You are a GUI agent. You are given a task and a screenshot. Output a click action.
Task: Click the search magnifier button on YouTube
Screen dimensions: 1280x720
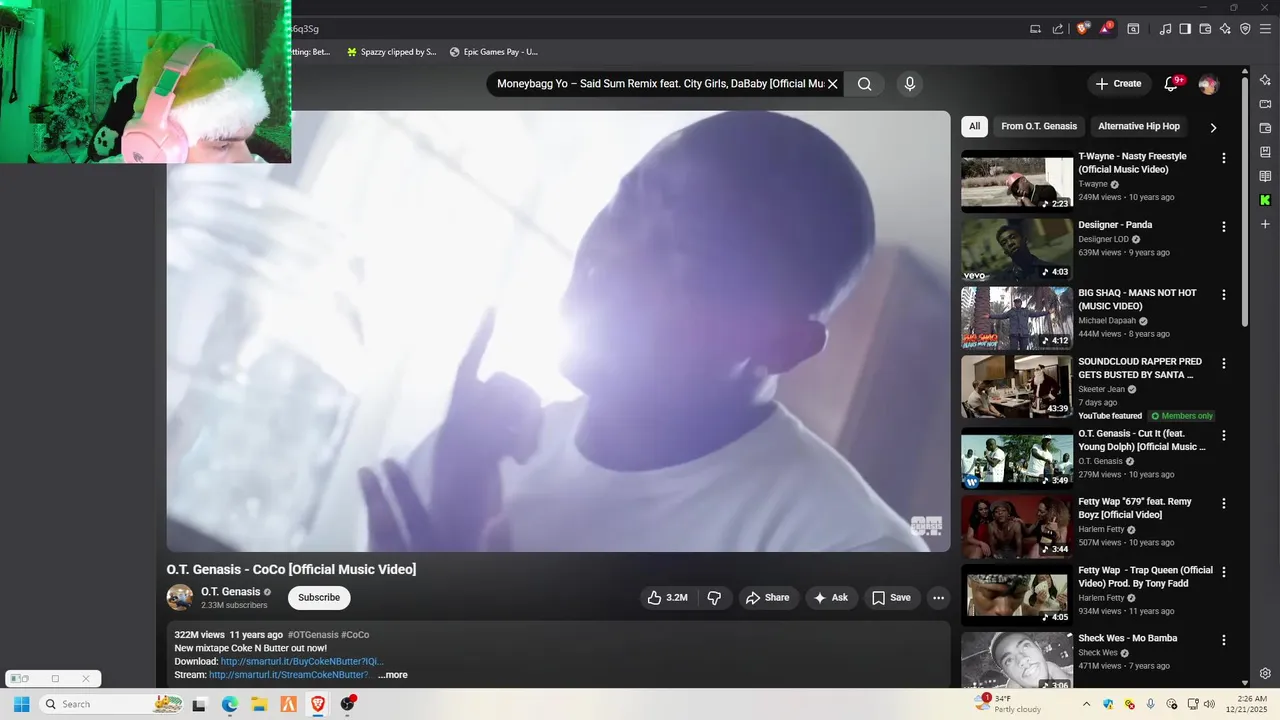865,84
